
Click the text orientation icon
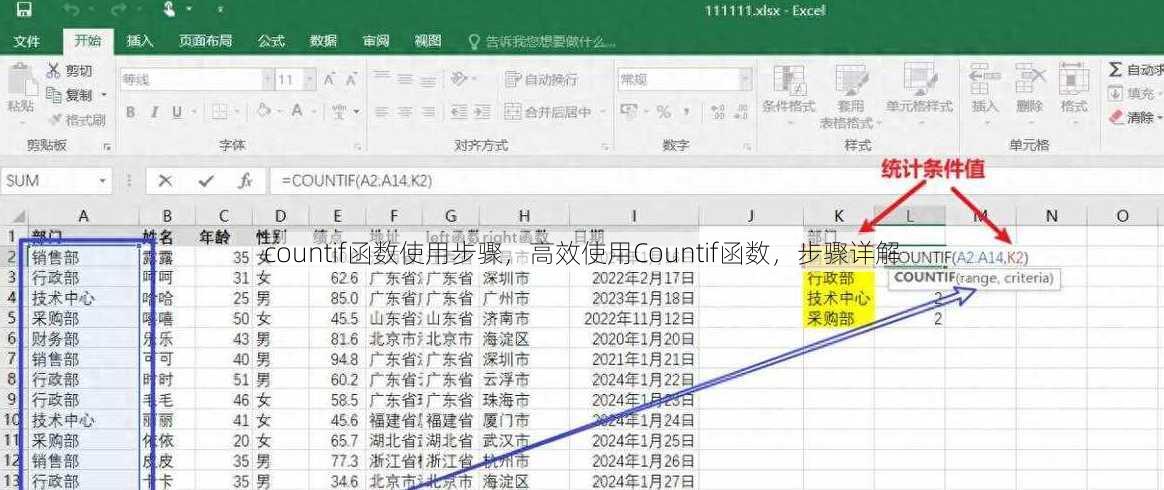462,78
